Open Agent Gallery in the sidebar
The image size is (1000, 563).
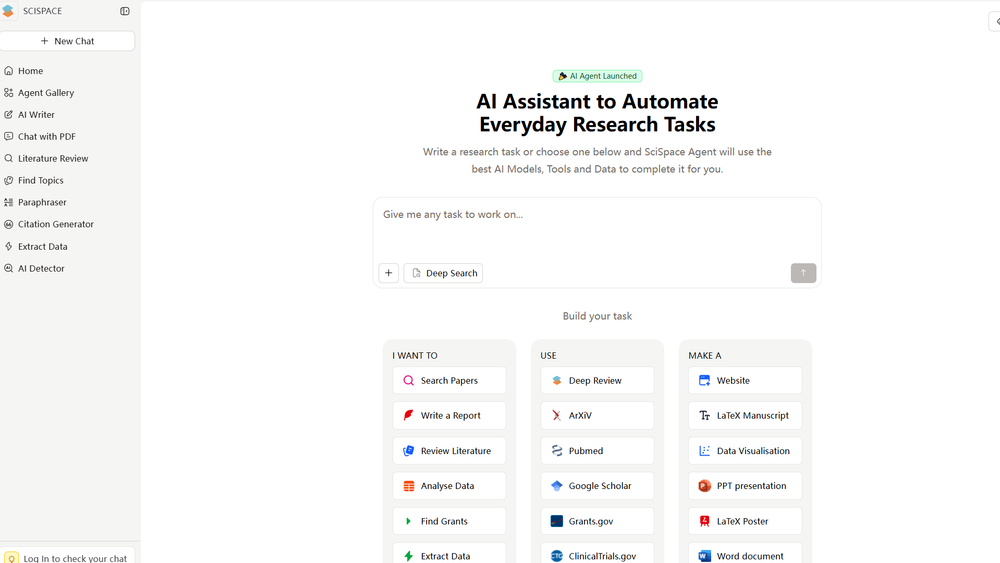coord(46,92)
